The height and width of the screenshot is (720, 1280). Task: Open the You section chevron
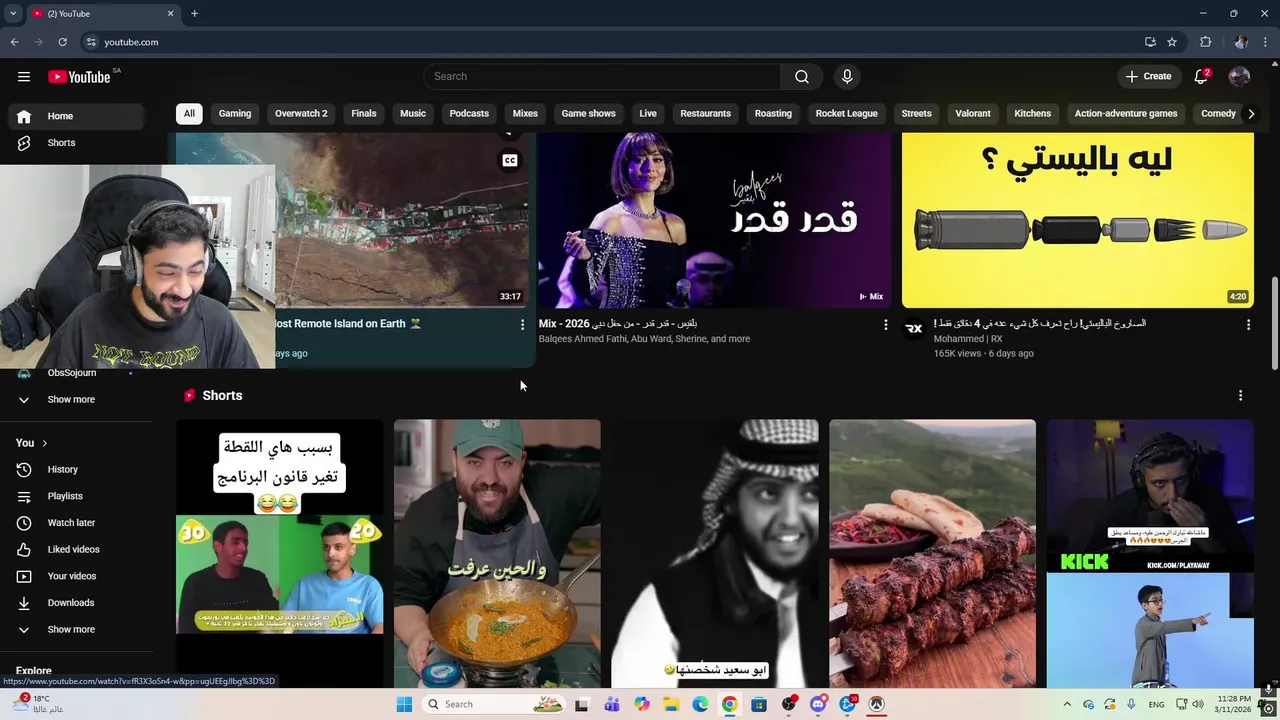click(44, 443)
